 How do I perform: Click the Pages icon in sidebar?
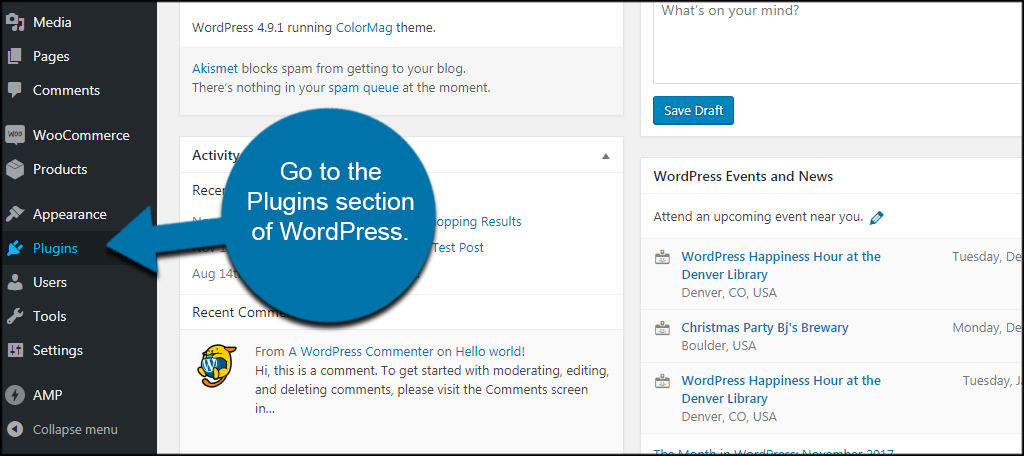pyautogui.click(x=15, y=56)
